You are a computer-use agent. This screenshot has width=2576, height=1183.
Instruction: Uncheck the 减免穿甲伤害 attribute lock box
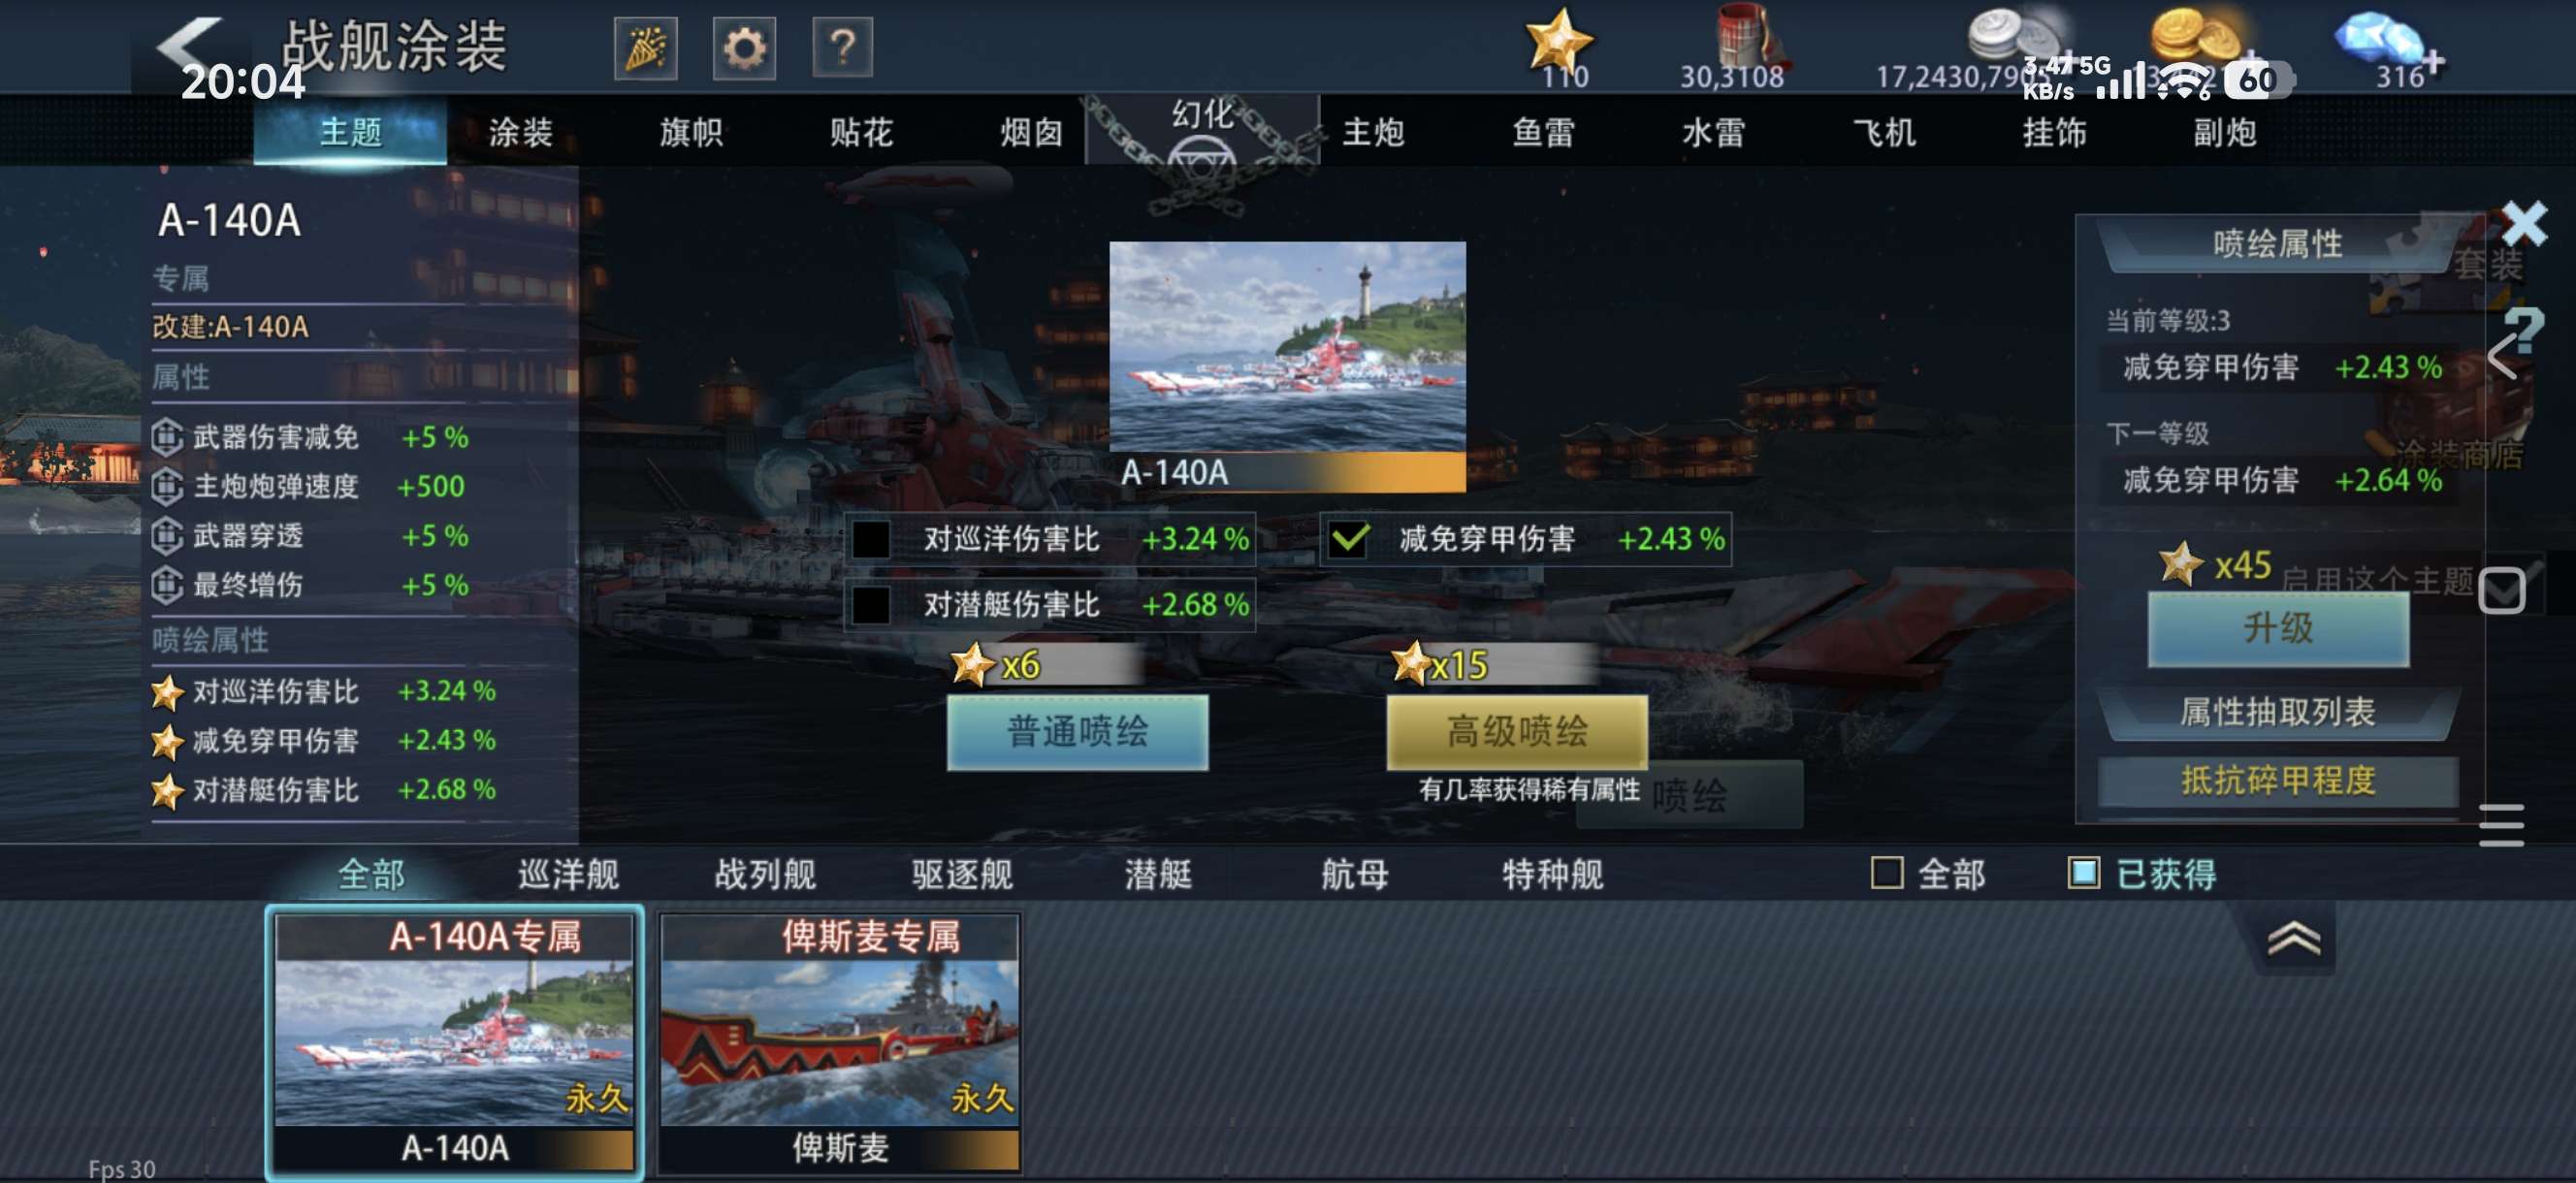1348,540
